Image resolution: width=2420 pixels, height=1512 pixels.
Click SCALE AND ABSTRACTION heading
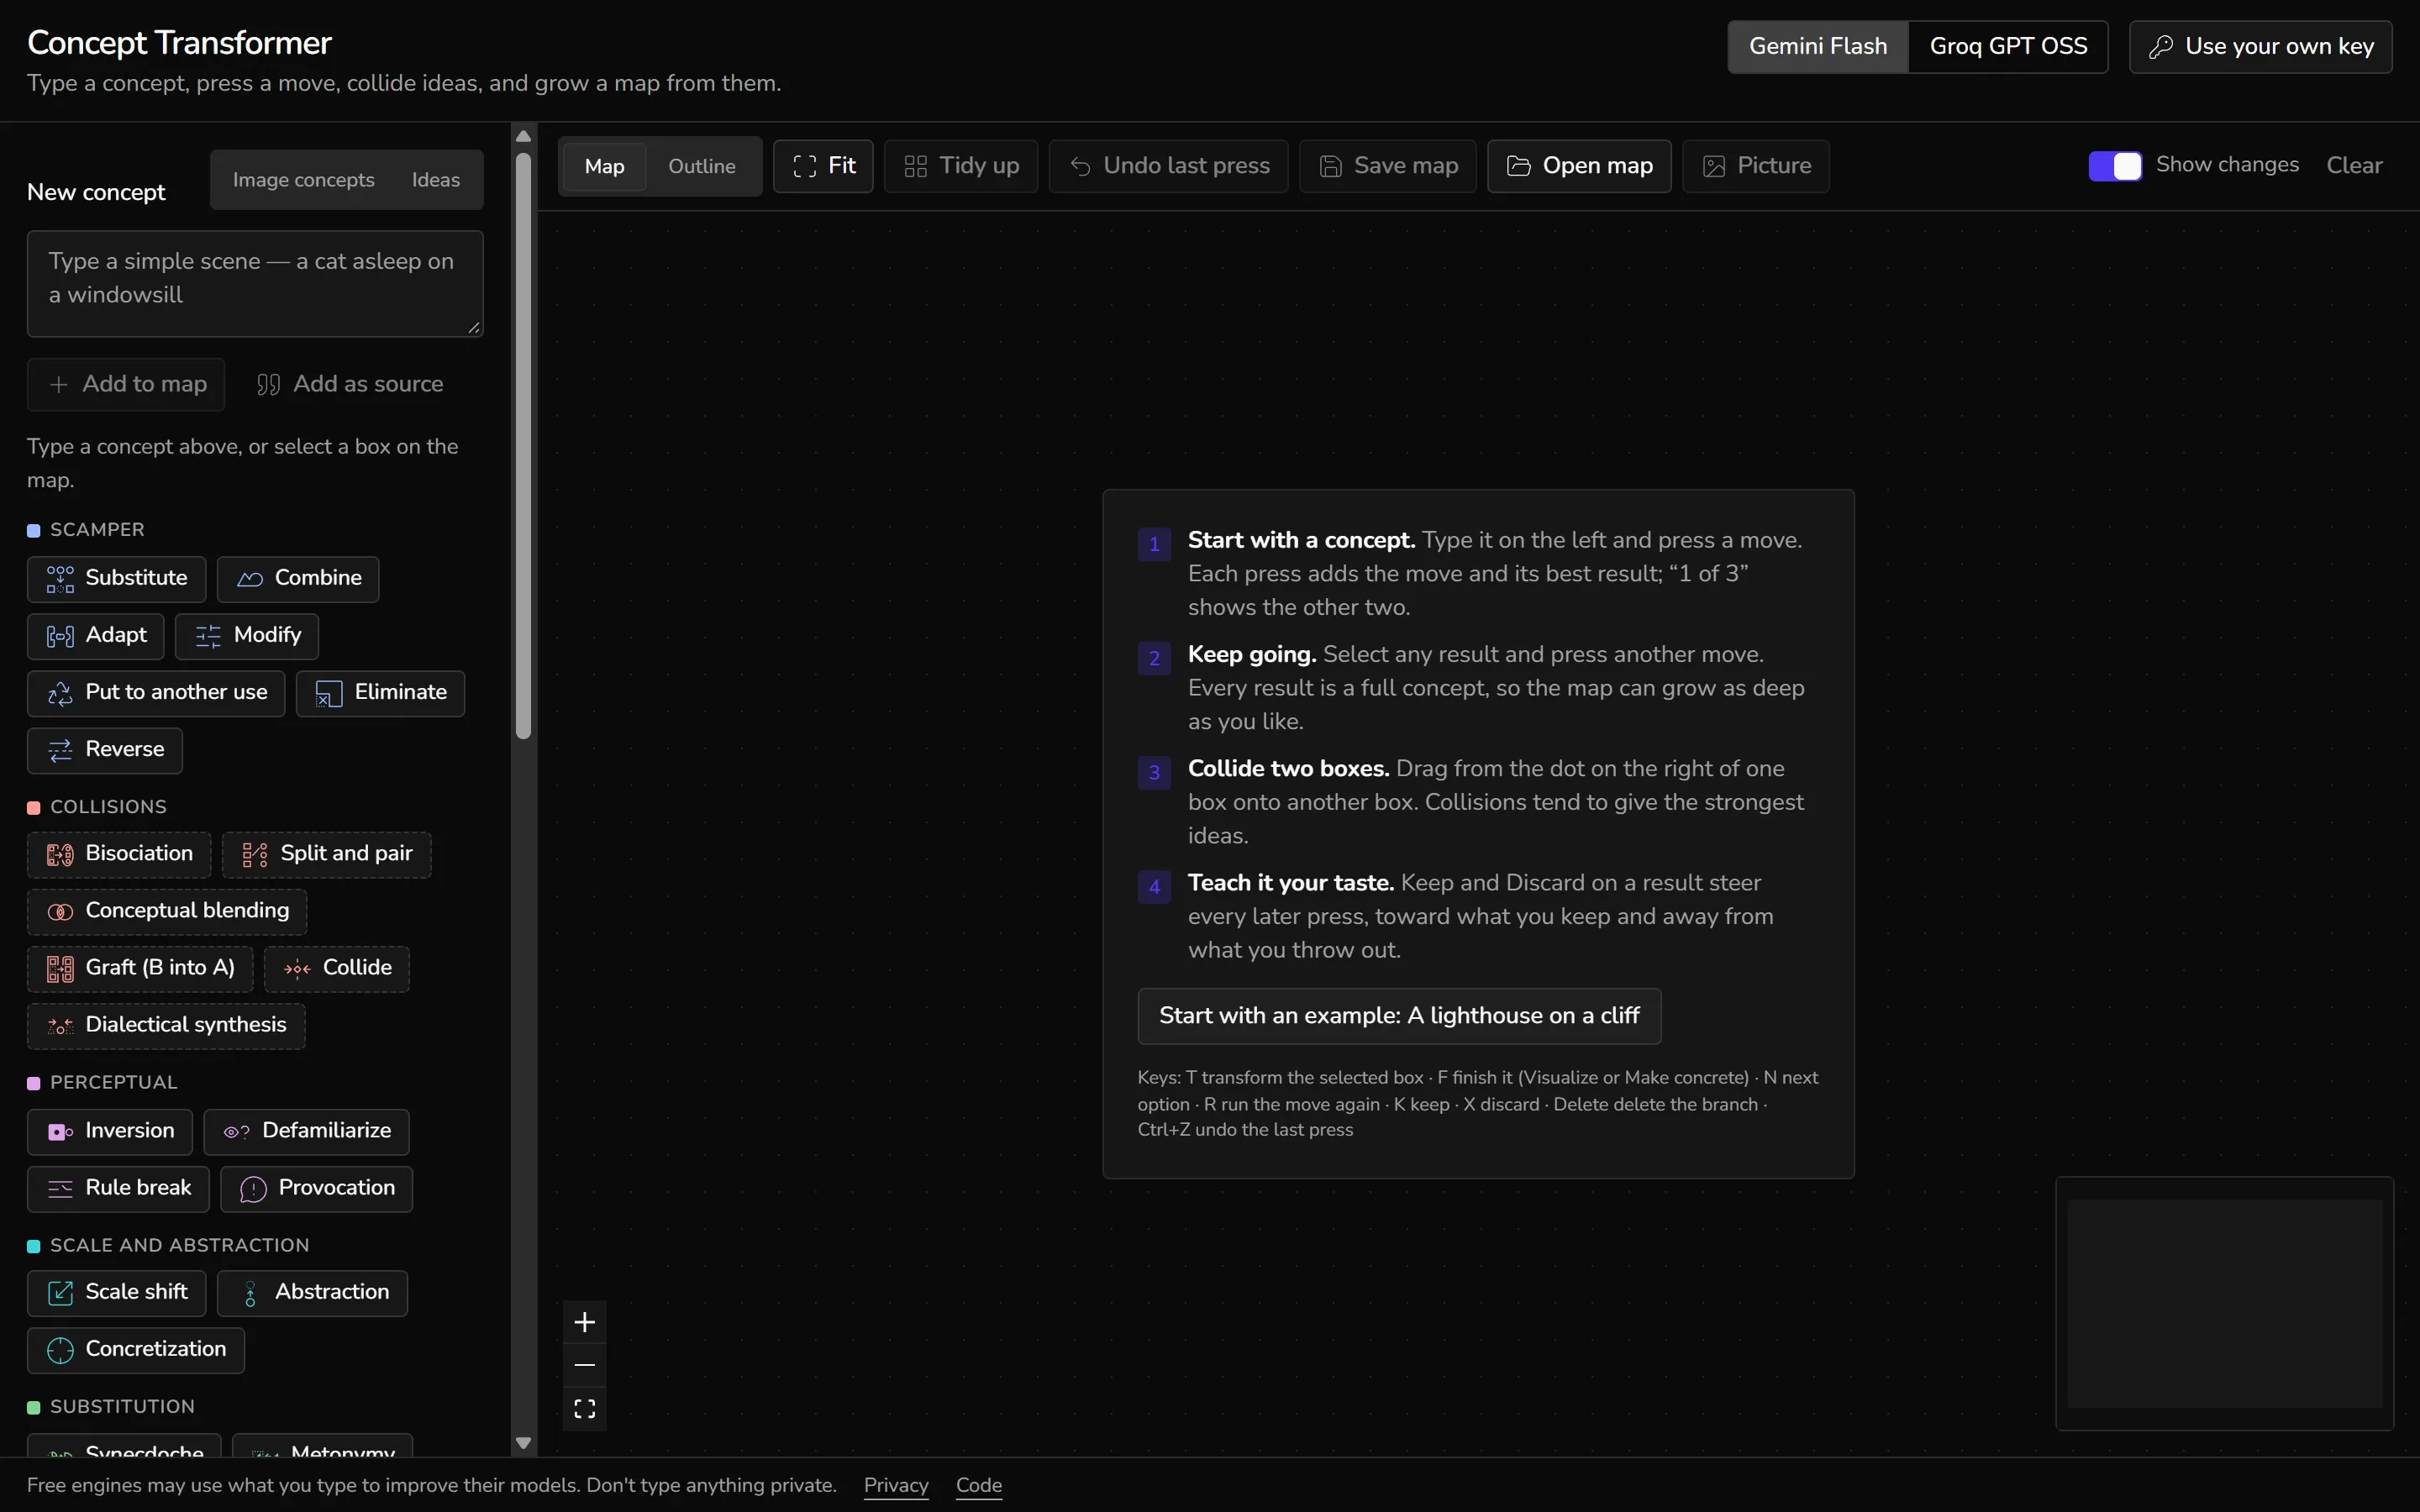pos(180,1246)
